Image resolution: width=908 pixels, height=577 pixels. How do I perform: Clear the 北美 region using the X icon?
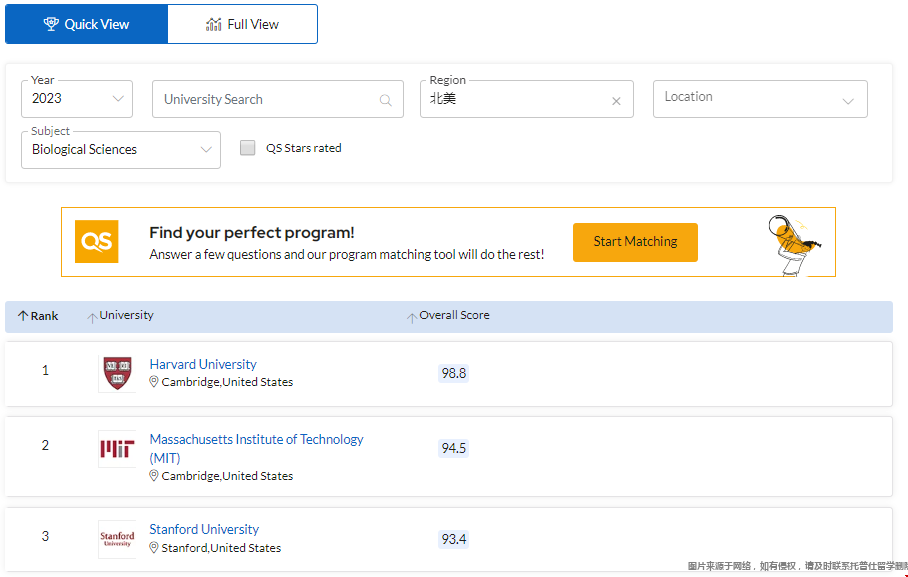(616, 99)
